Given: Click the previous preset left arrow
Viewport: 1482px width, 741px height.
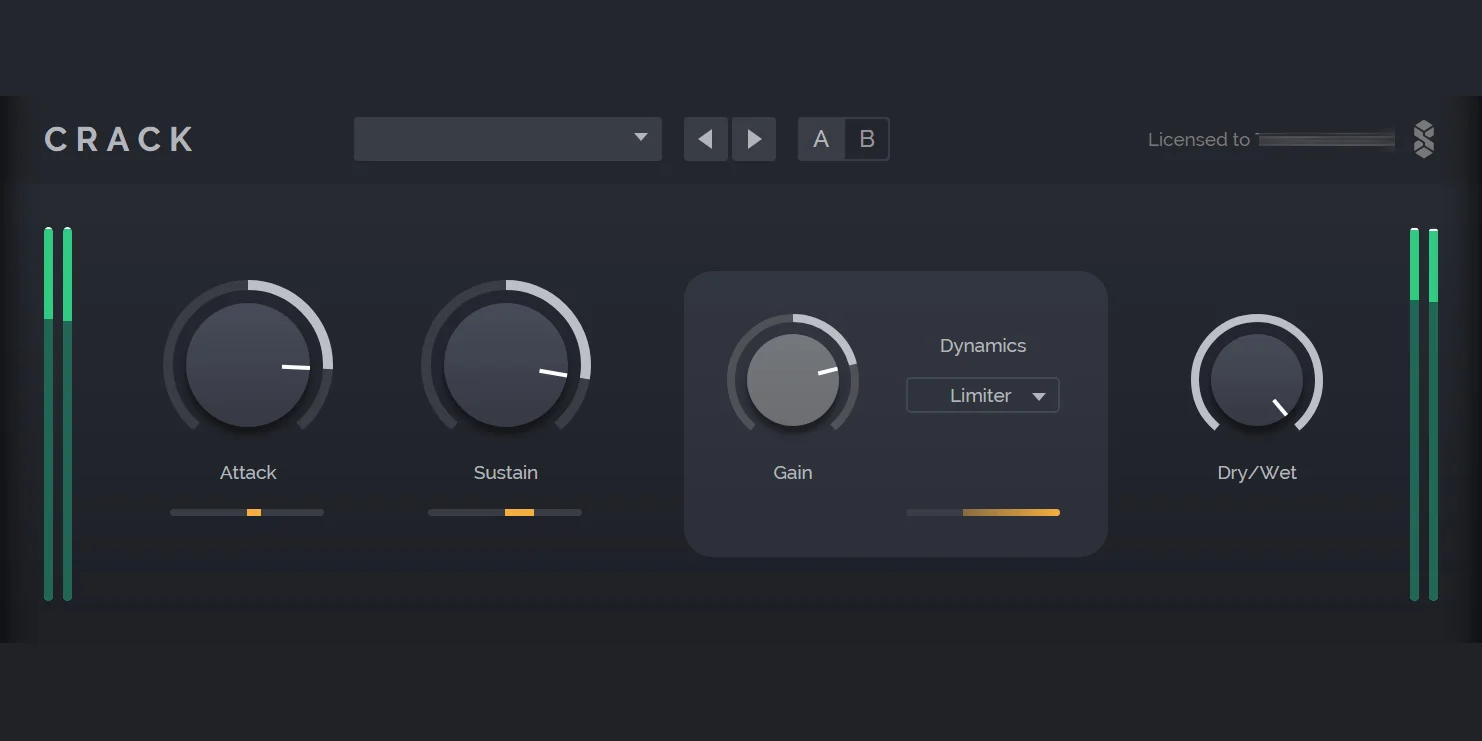Looking at the screenshot, I should [705, 139].
